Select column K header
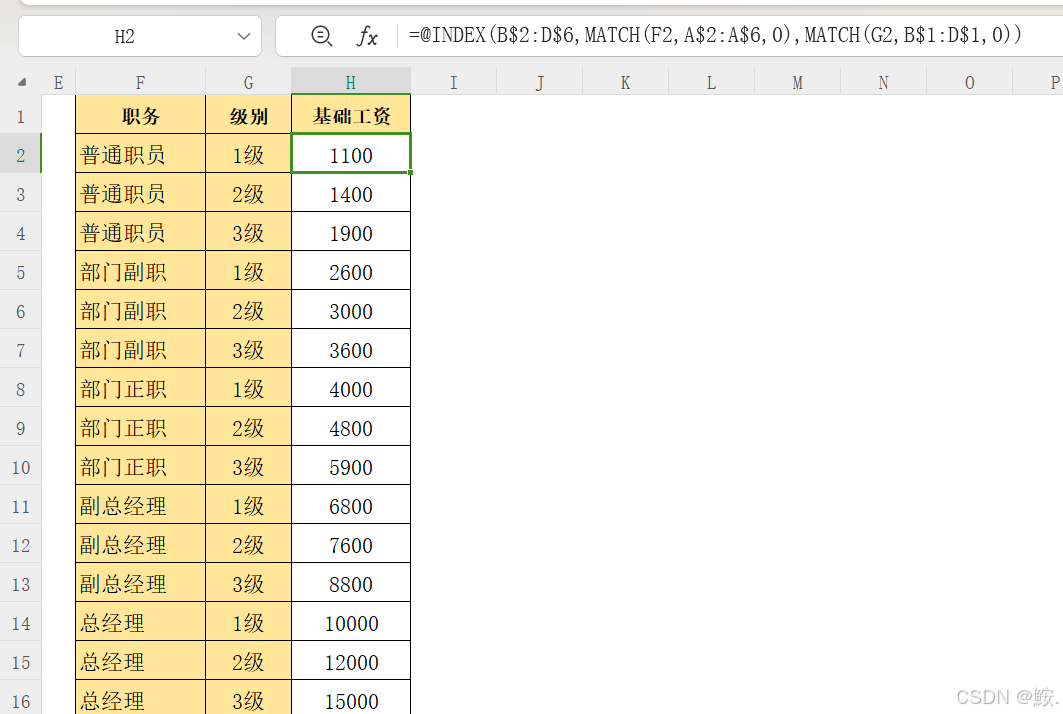Viewport: 1063px width, 714px height. click(626, 82)
